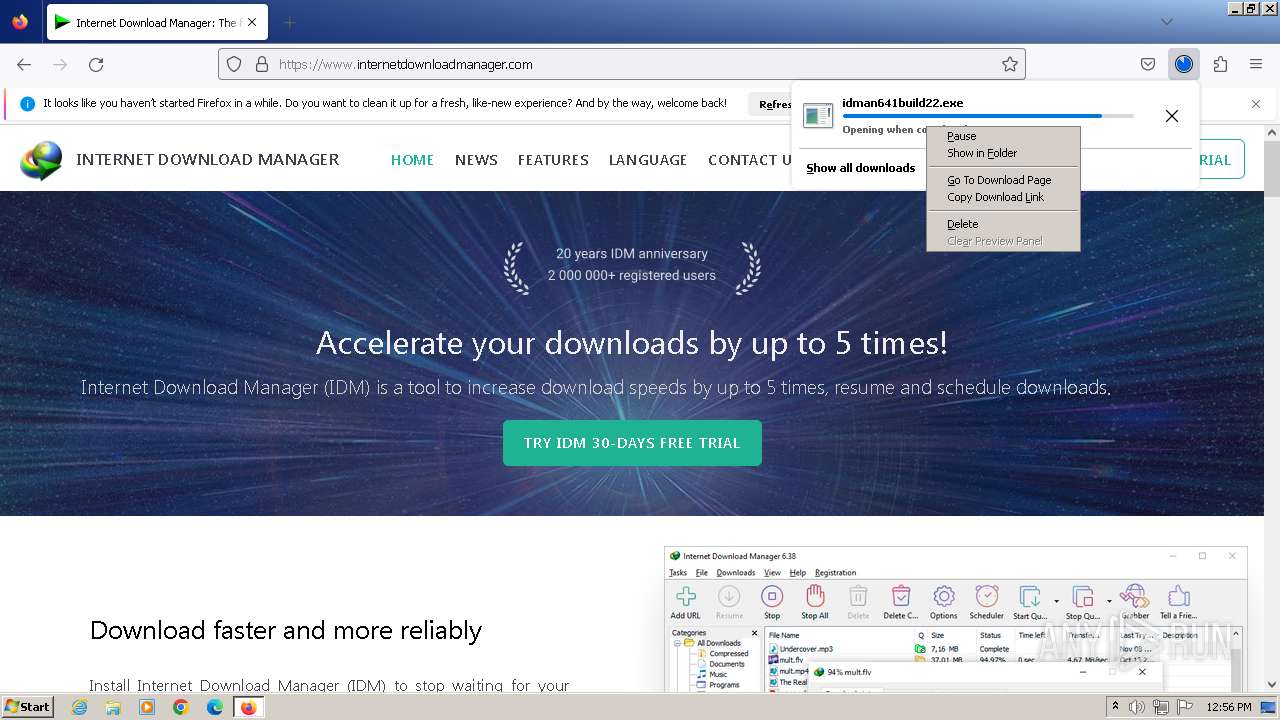Open the Firefox application menu

(1256, 64)
